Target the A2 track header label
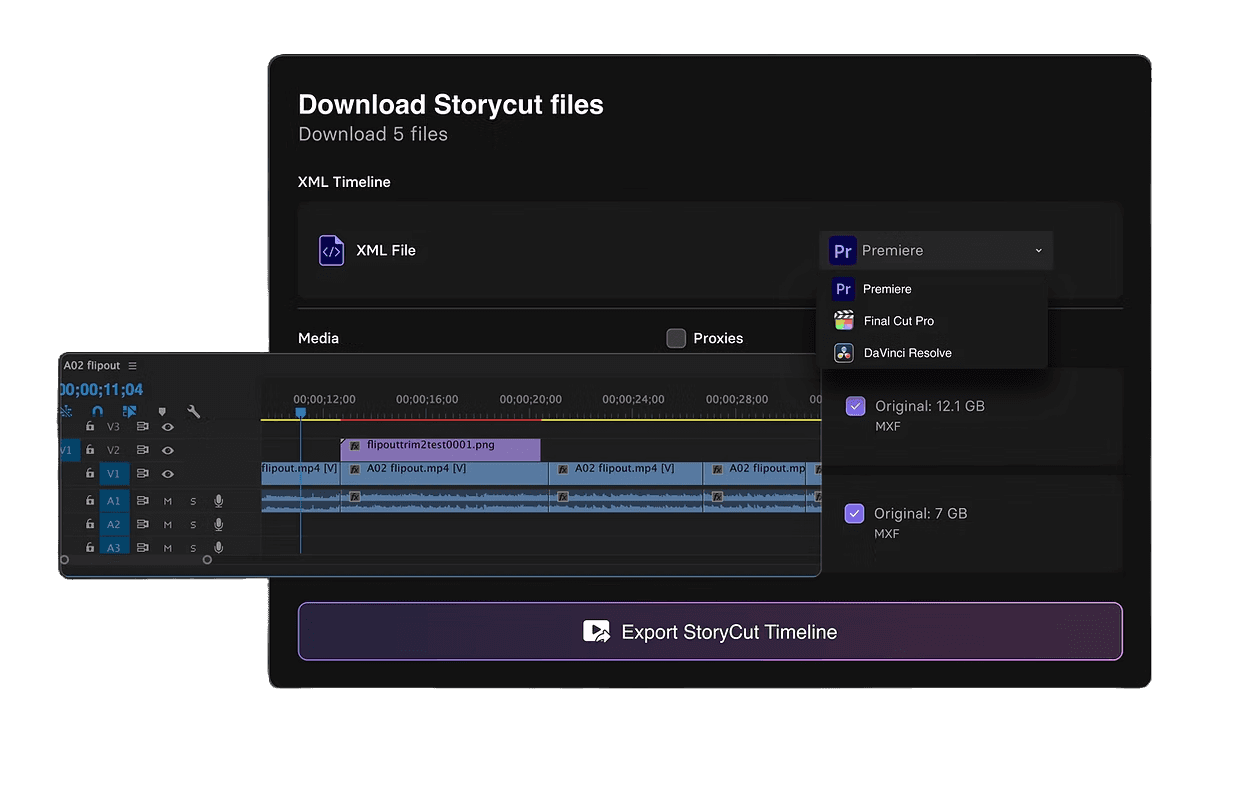Screen dimensions: 1242x790 pyautogui.click(x=114, y=524)
